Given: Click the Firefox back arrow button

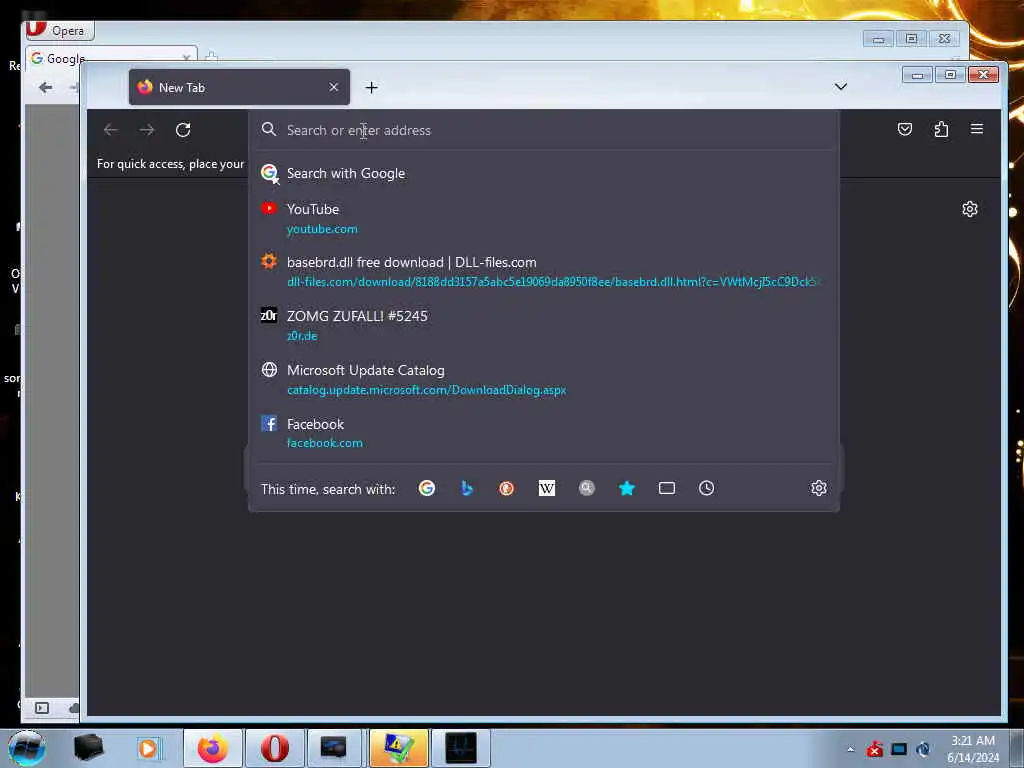Looking at the screenshot, I should (x=110, y=130).
